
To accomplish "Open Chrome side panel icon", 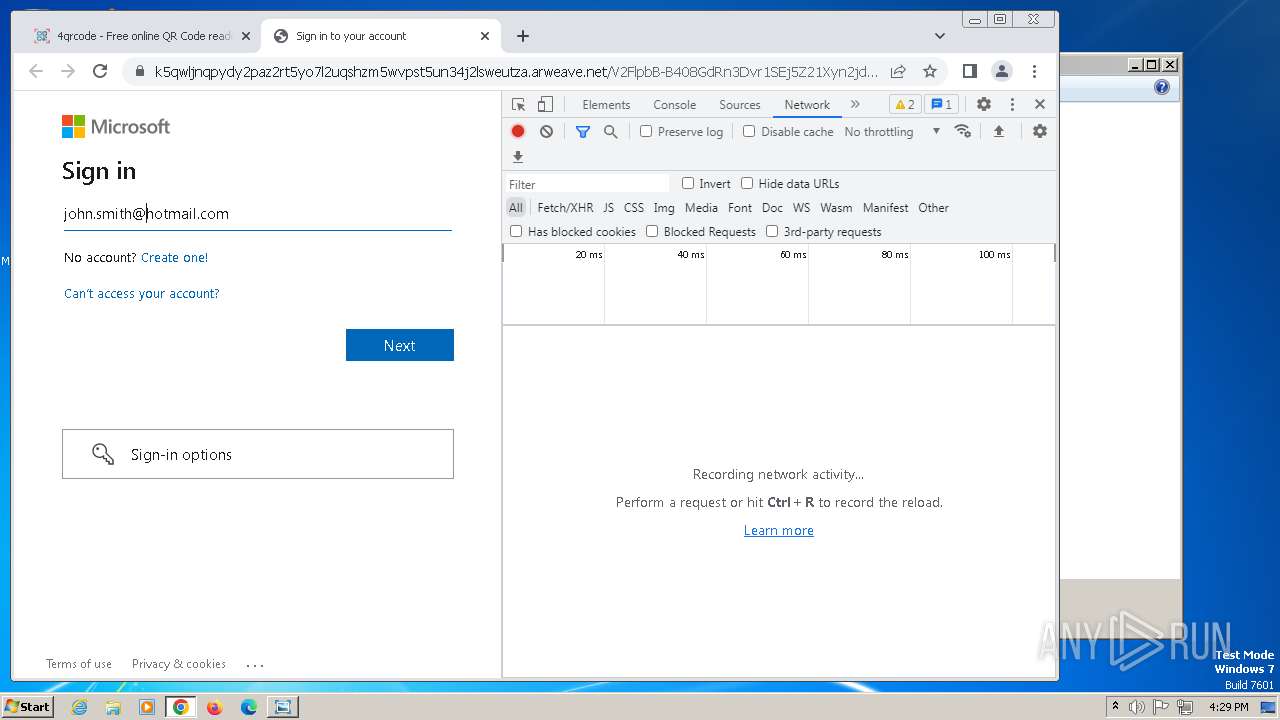I will coord(969,71).
